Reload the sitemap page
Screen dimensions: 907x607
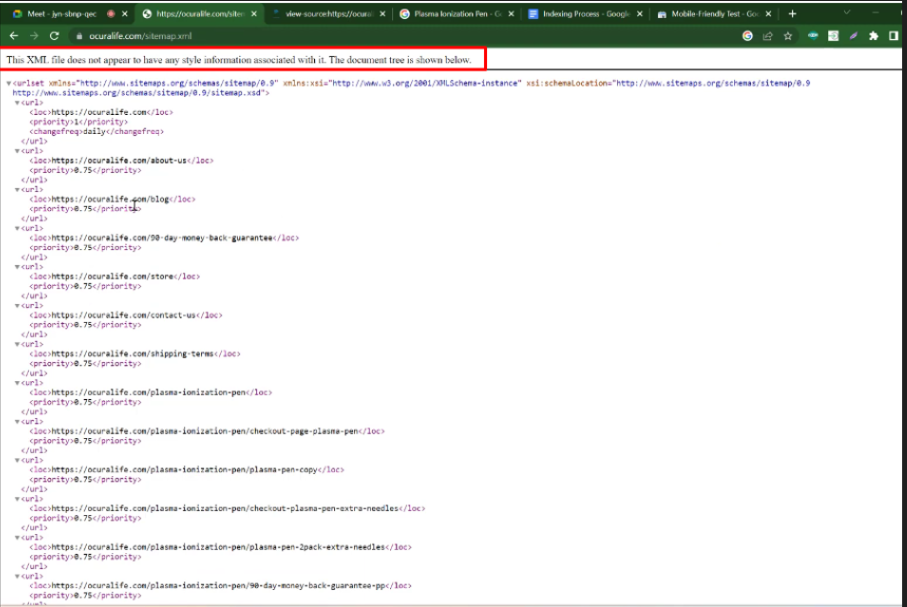(x=54, y=36)
